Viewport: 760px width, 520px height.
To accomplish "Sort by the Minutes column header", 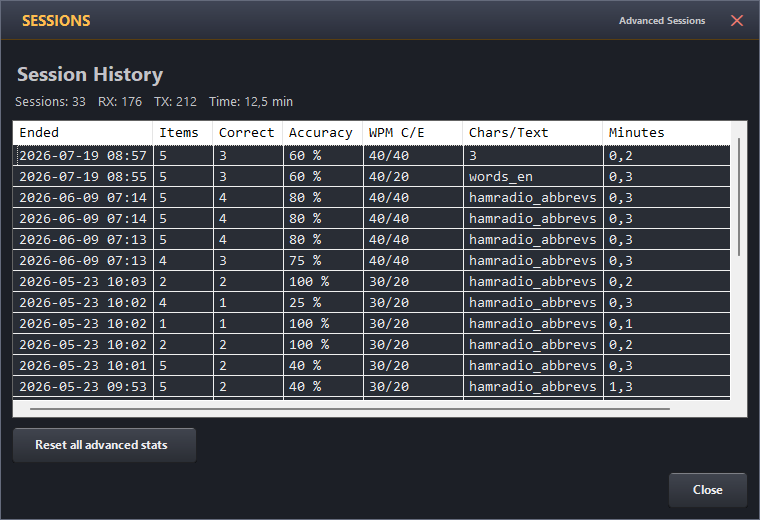I will pos(666,133).
